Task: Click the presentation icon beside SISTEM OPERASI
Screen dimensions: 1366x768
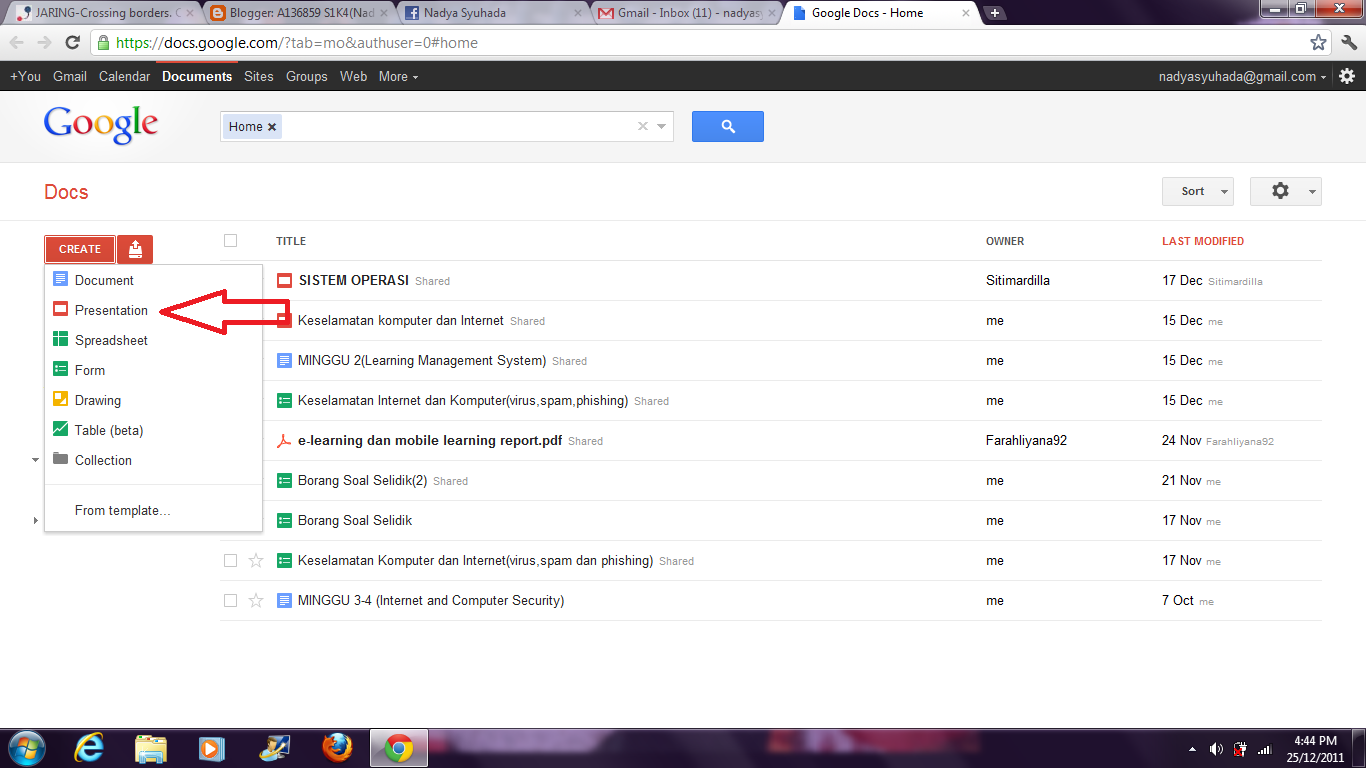Action: pos(284,281)
